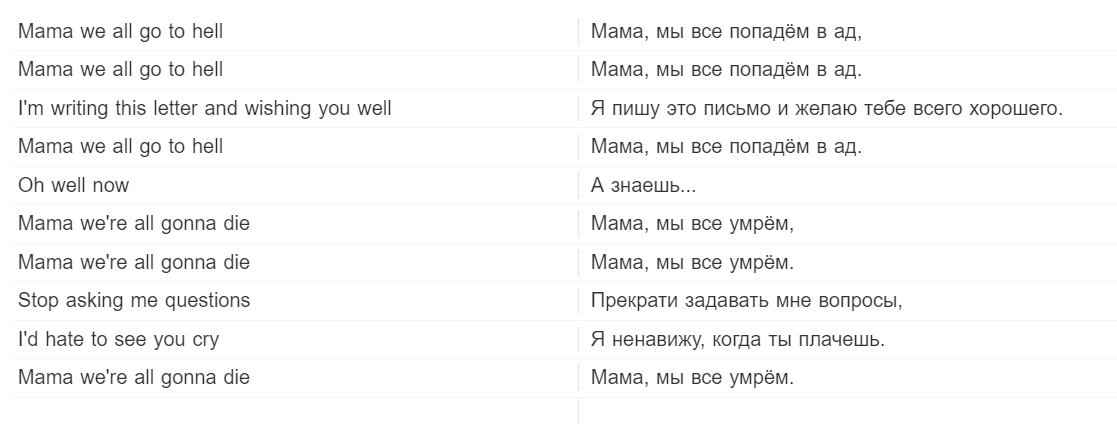Click the first 'Мама, мы все попадём в ад,' translation
This screenshot has height=434, width=1117.
726,31
